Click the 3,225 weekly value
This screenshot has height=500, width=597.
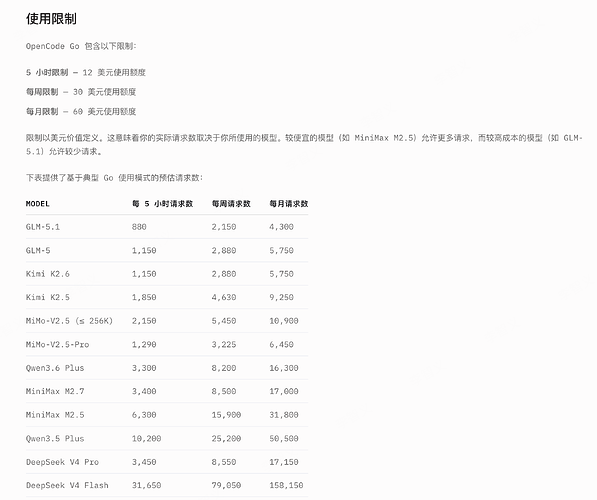[x=224, y=344]
